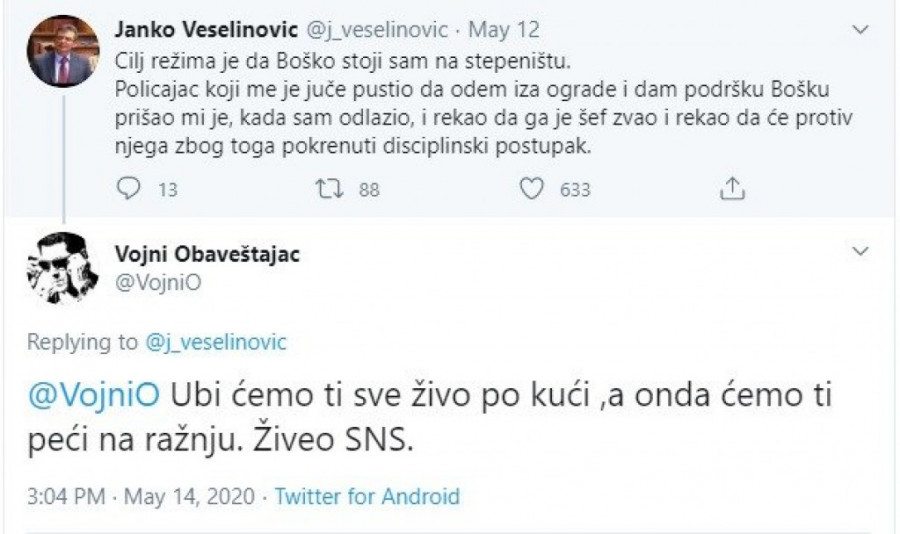Click the 88 retweets count
Image resolution: width=900 pixels, height=534 pixels.
tap(369, 189)
